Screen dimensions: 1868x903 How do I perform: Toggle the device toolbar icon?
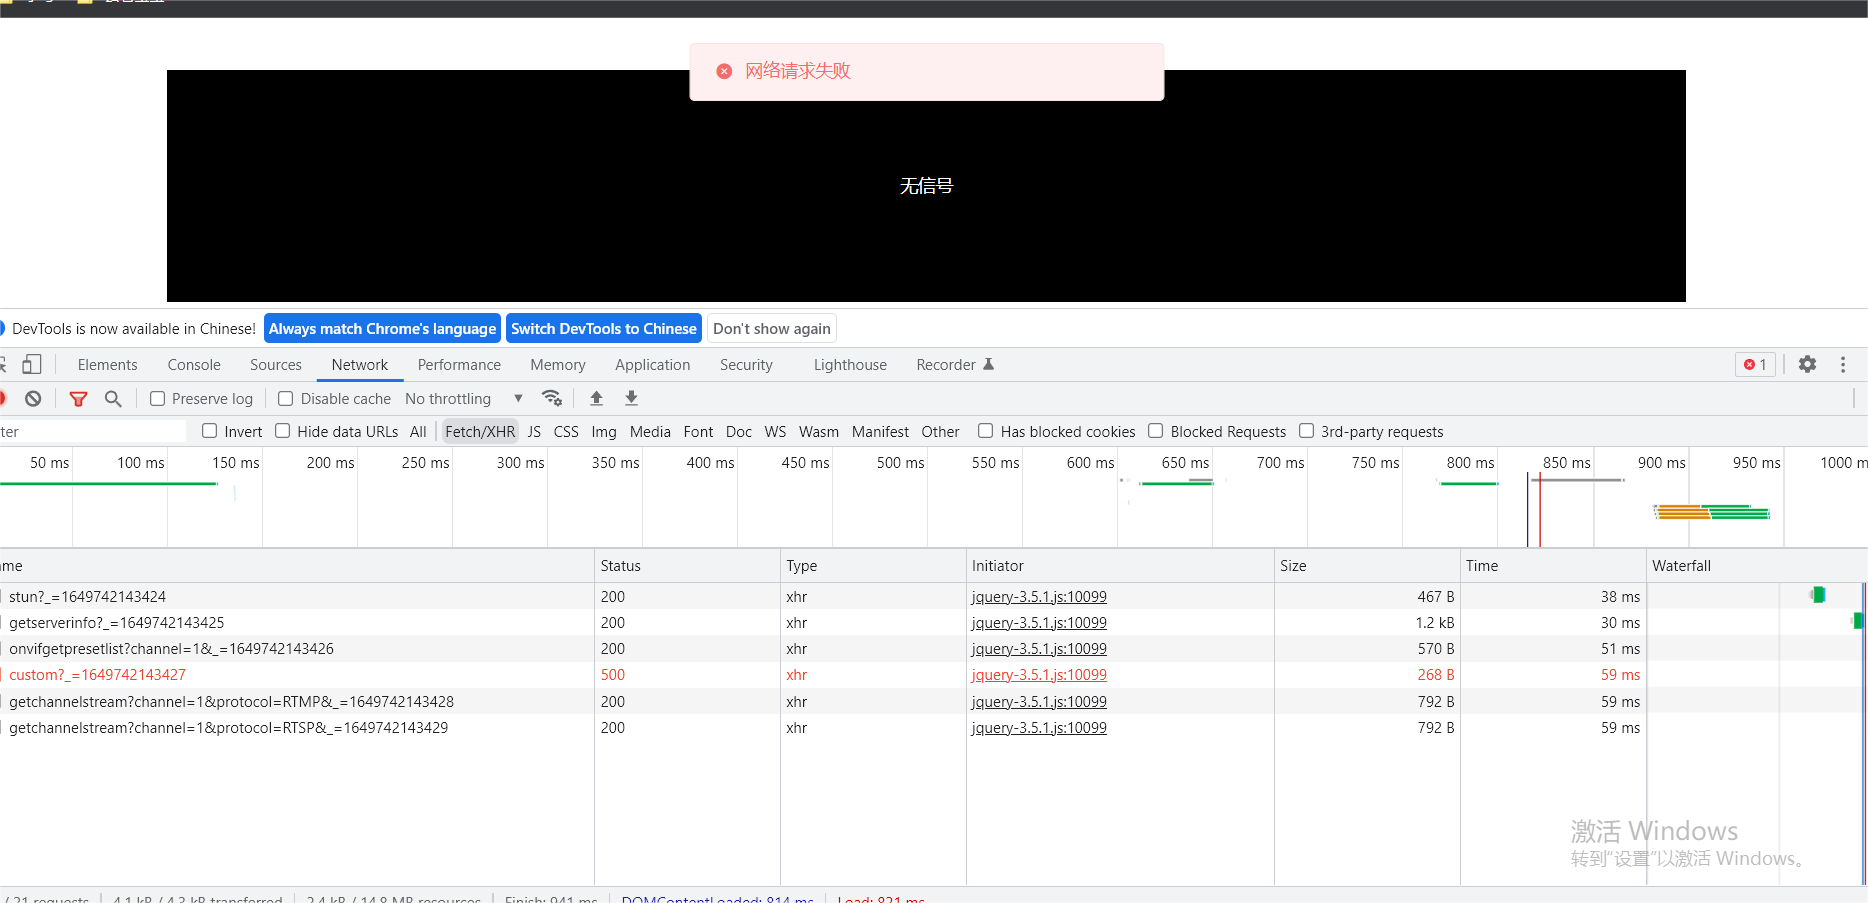(32, 364)
